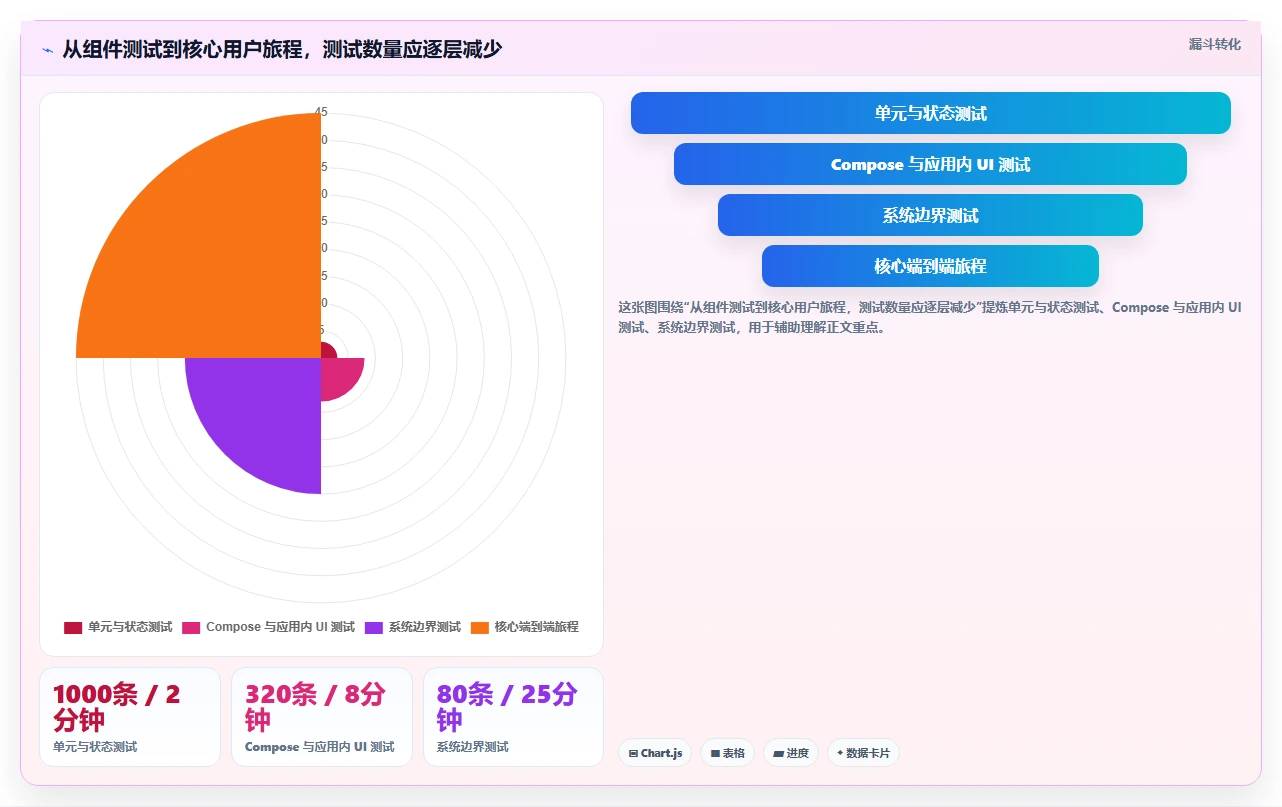Click the 表格 tag chip
Viewport: 1282px width, 807px height.
coord(727,753)
